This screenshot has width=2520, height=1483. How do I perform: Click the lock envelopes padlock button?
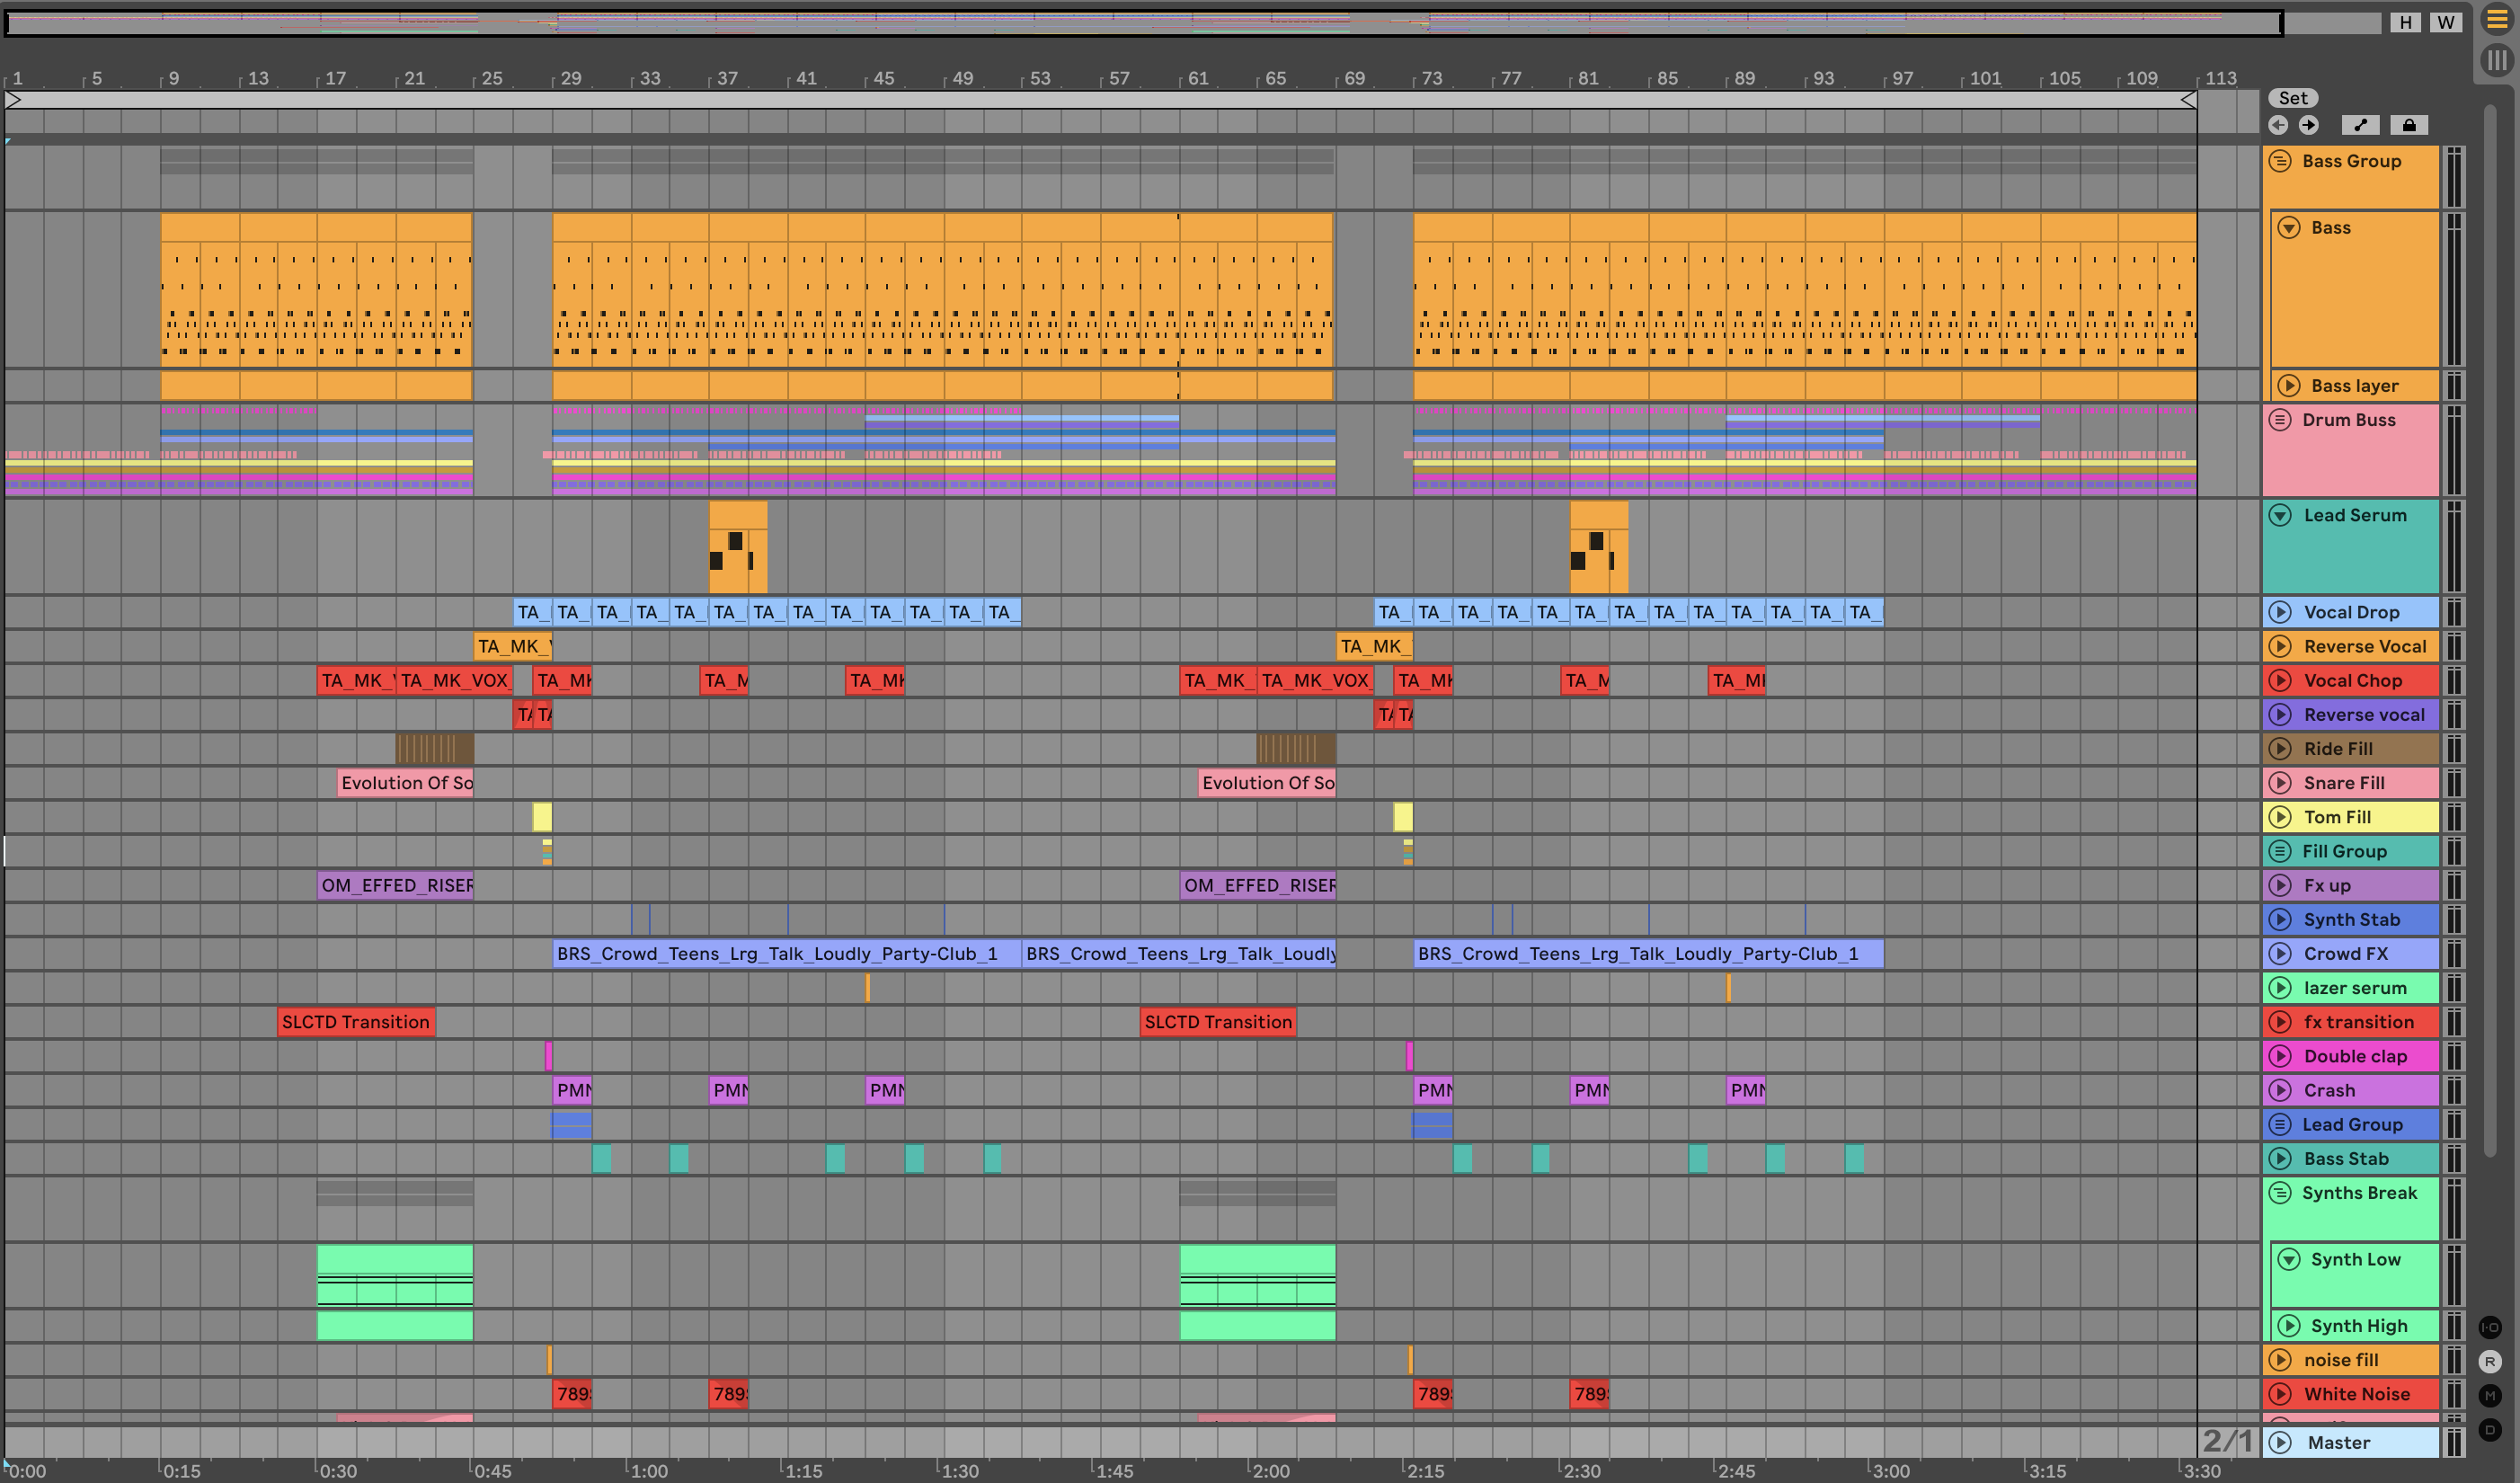[x=2409, y=125]
